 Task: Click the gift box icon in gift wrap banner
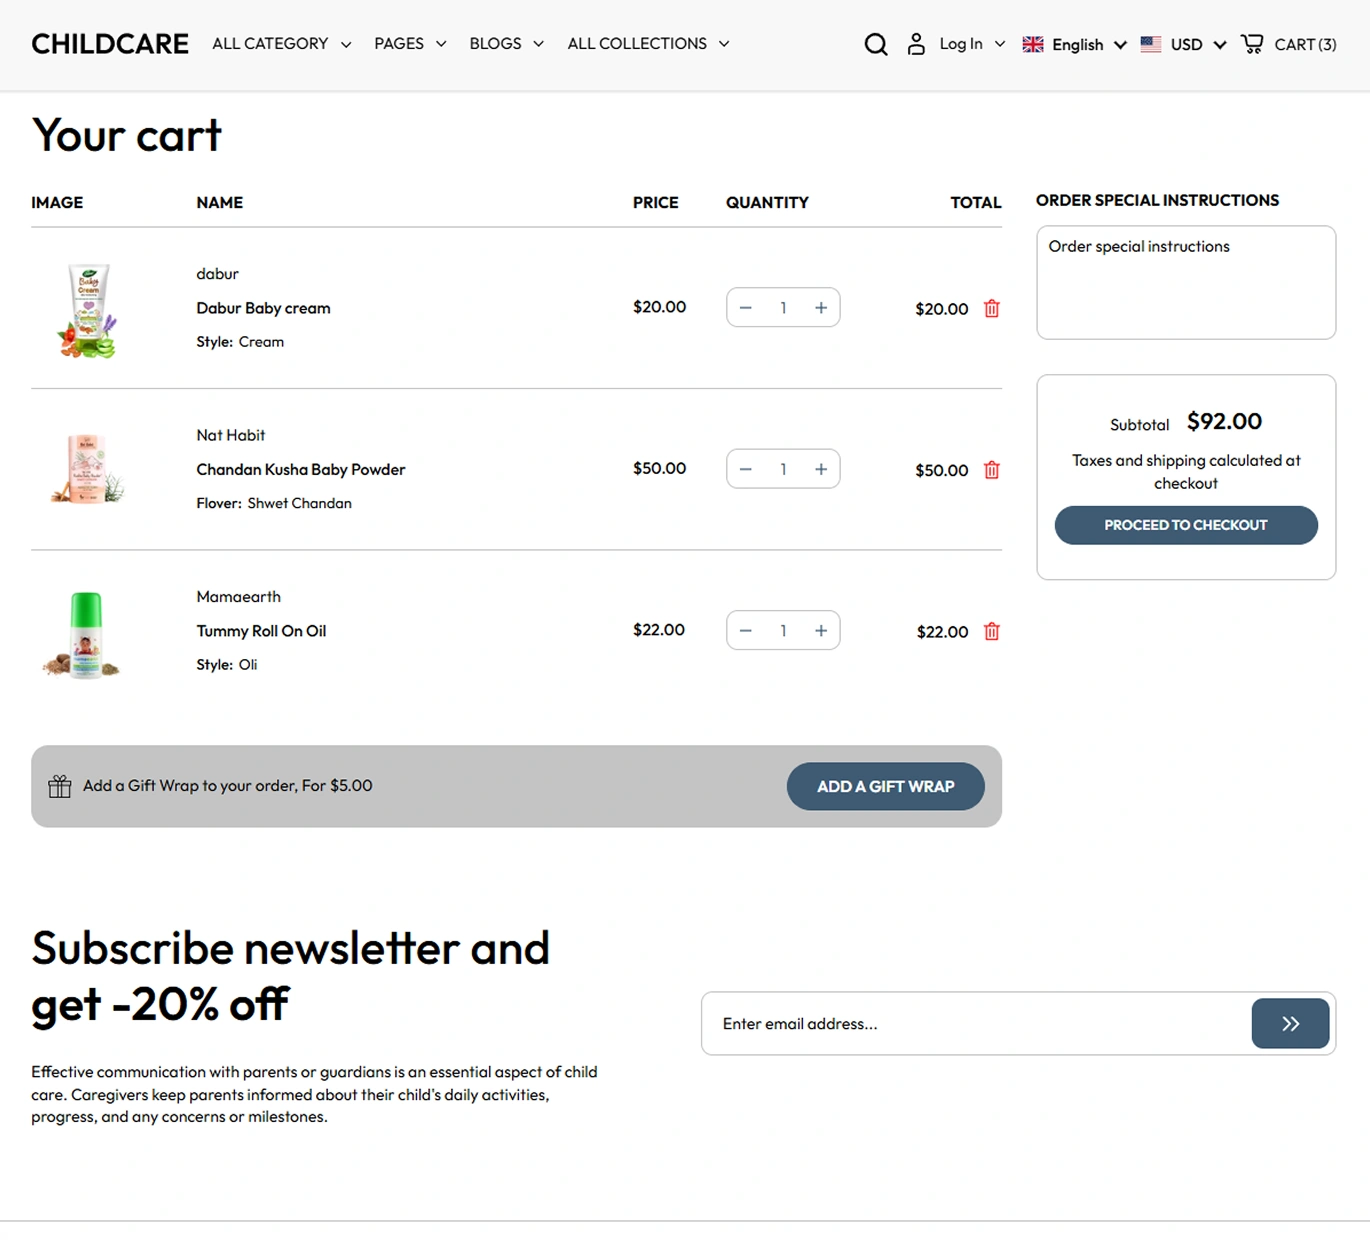60,786
